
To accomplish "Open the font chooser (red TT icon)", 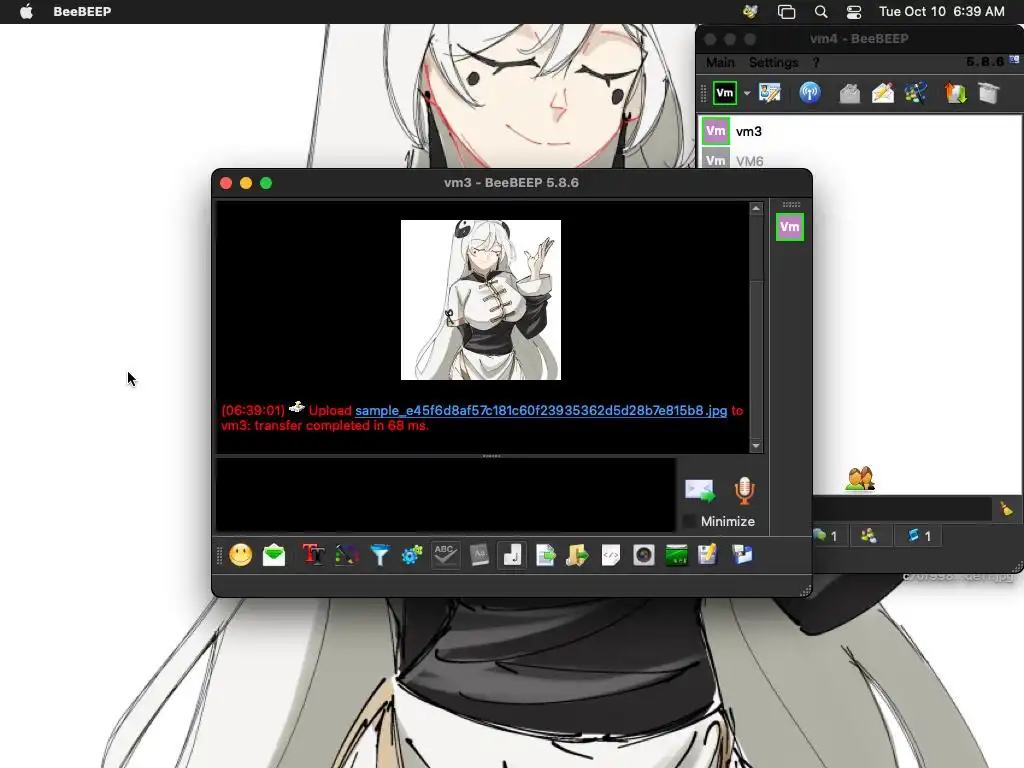I will click(313, 555).
